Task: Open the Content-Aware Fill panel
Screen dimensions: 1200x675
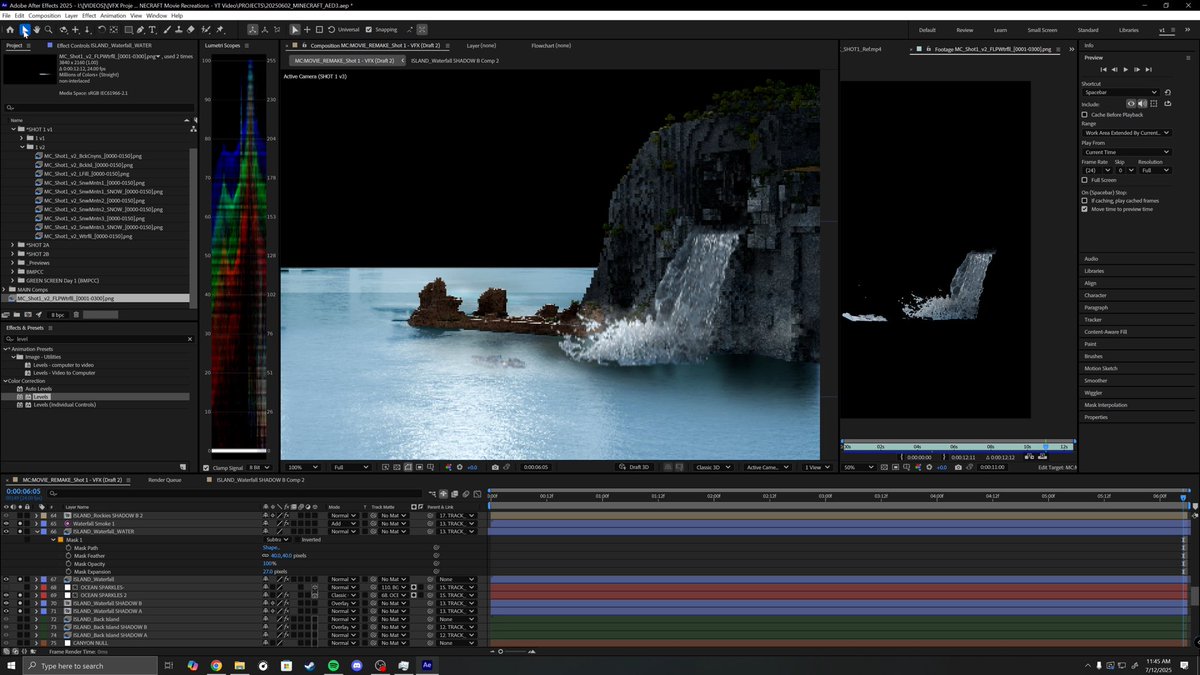Action: [1106, 332]
